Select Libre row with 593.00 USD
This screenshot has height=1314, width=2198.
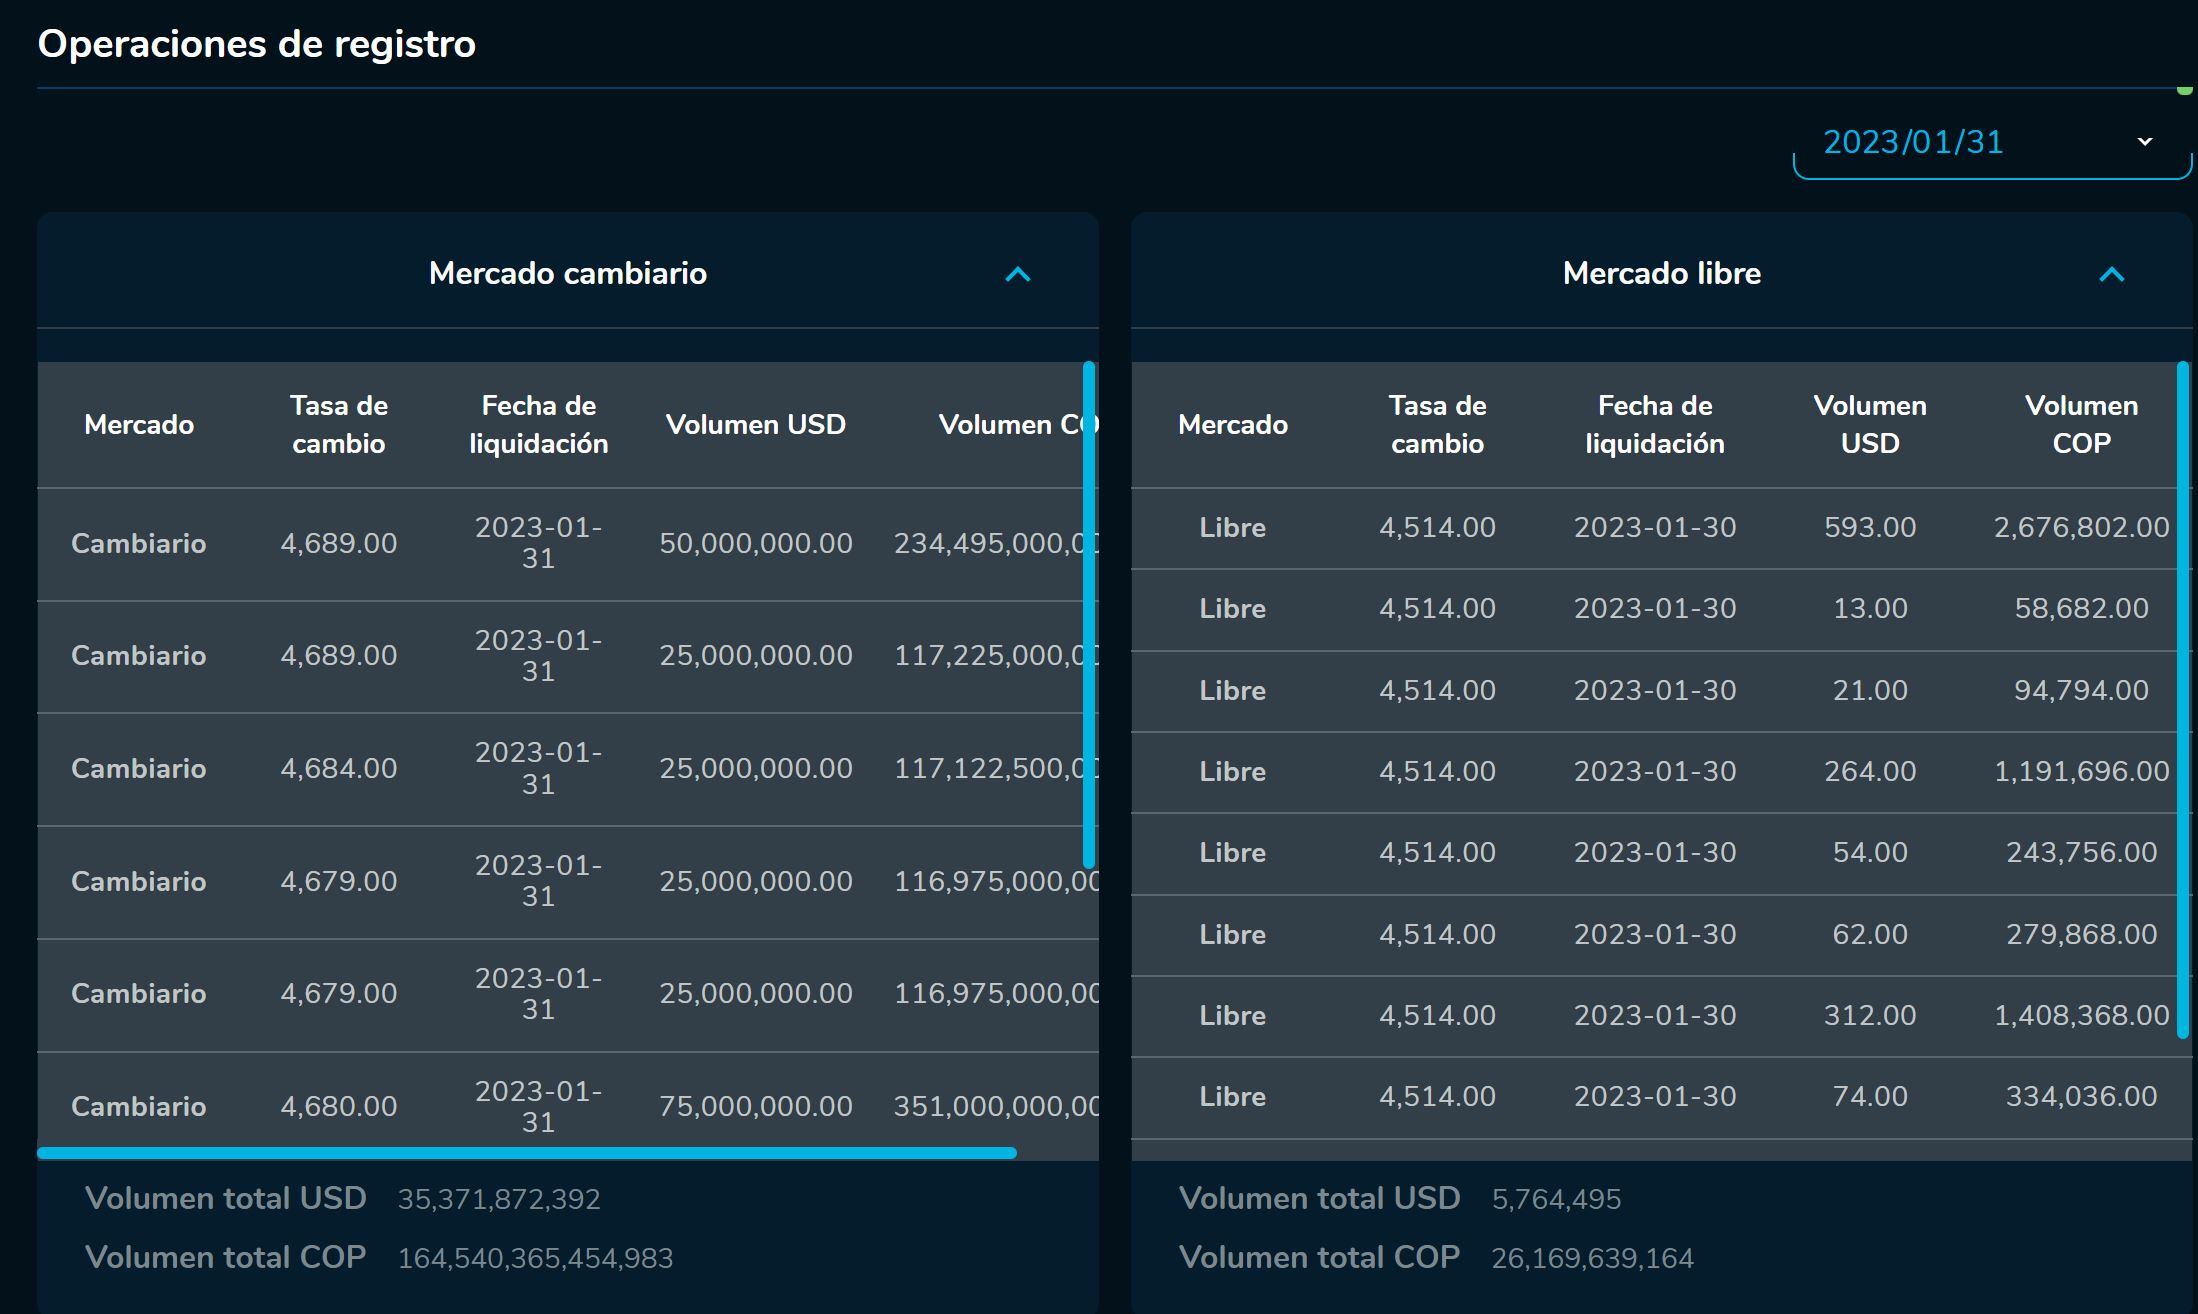click(x=1869, y=528)
